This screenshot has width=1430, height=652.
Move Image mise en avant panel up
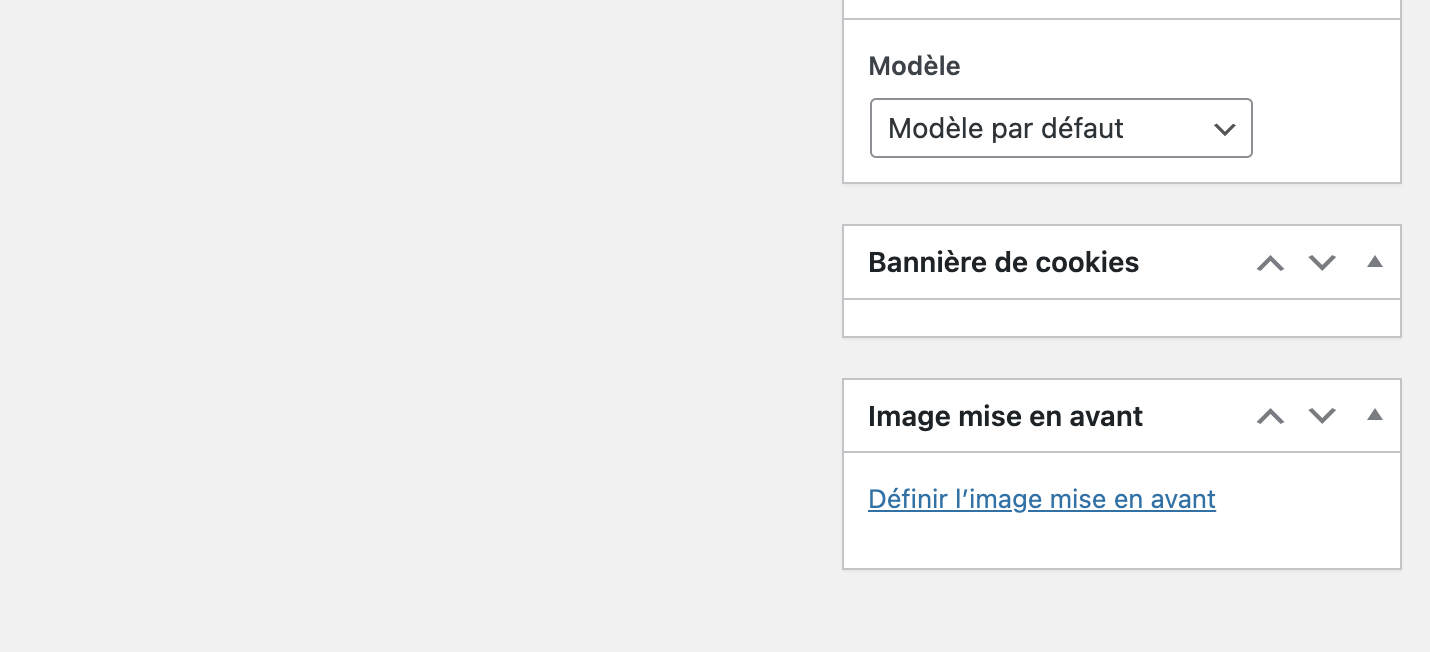1270,416
